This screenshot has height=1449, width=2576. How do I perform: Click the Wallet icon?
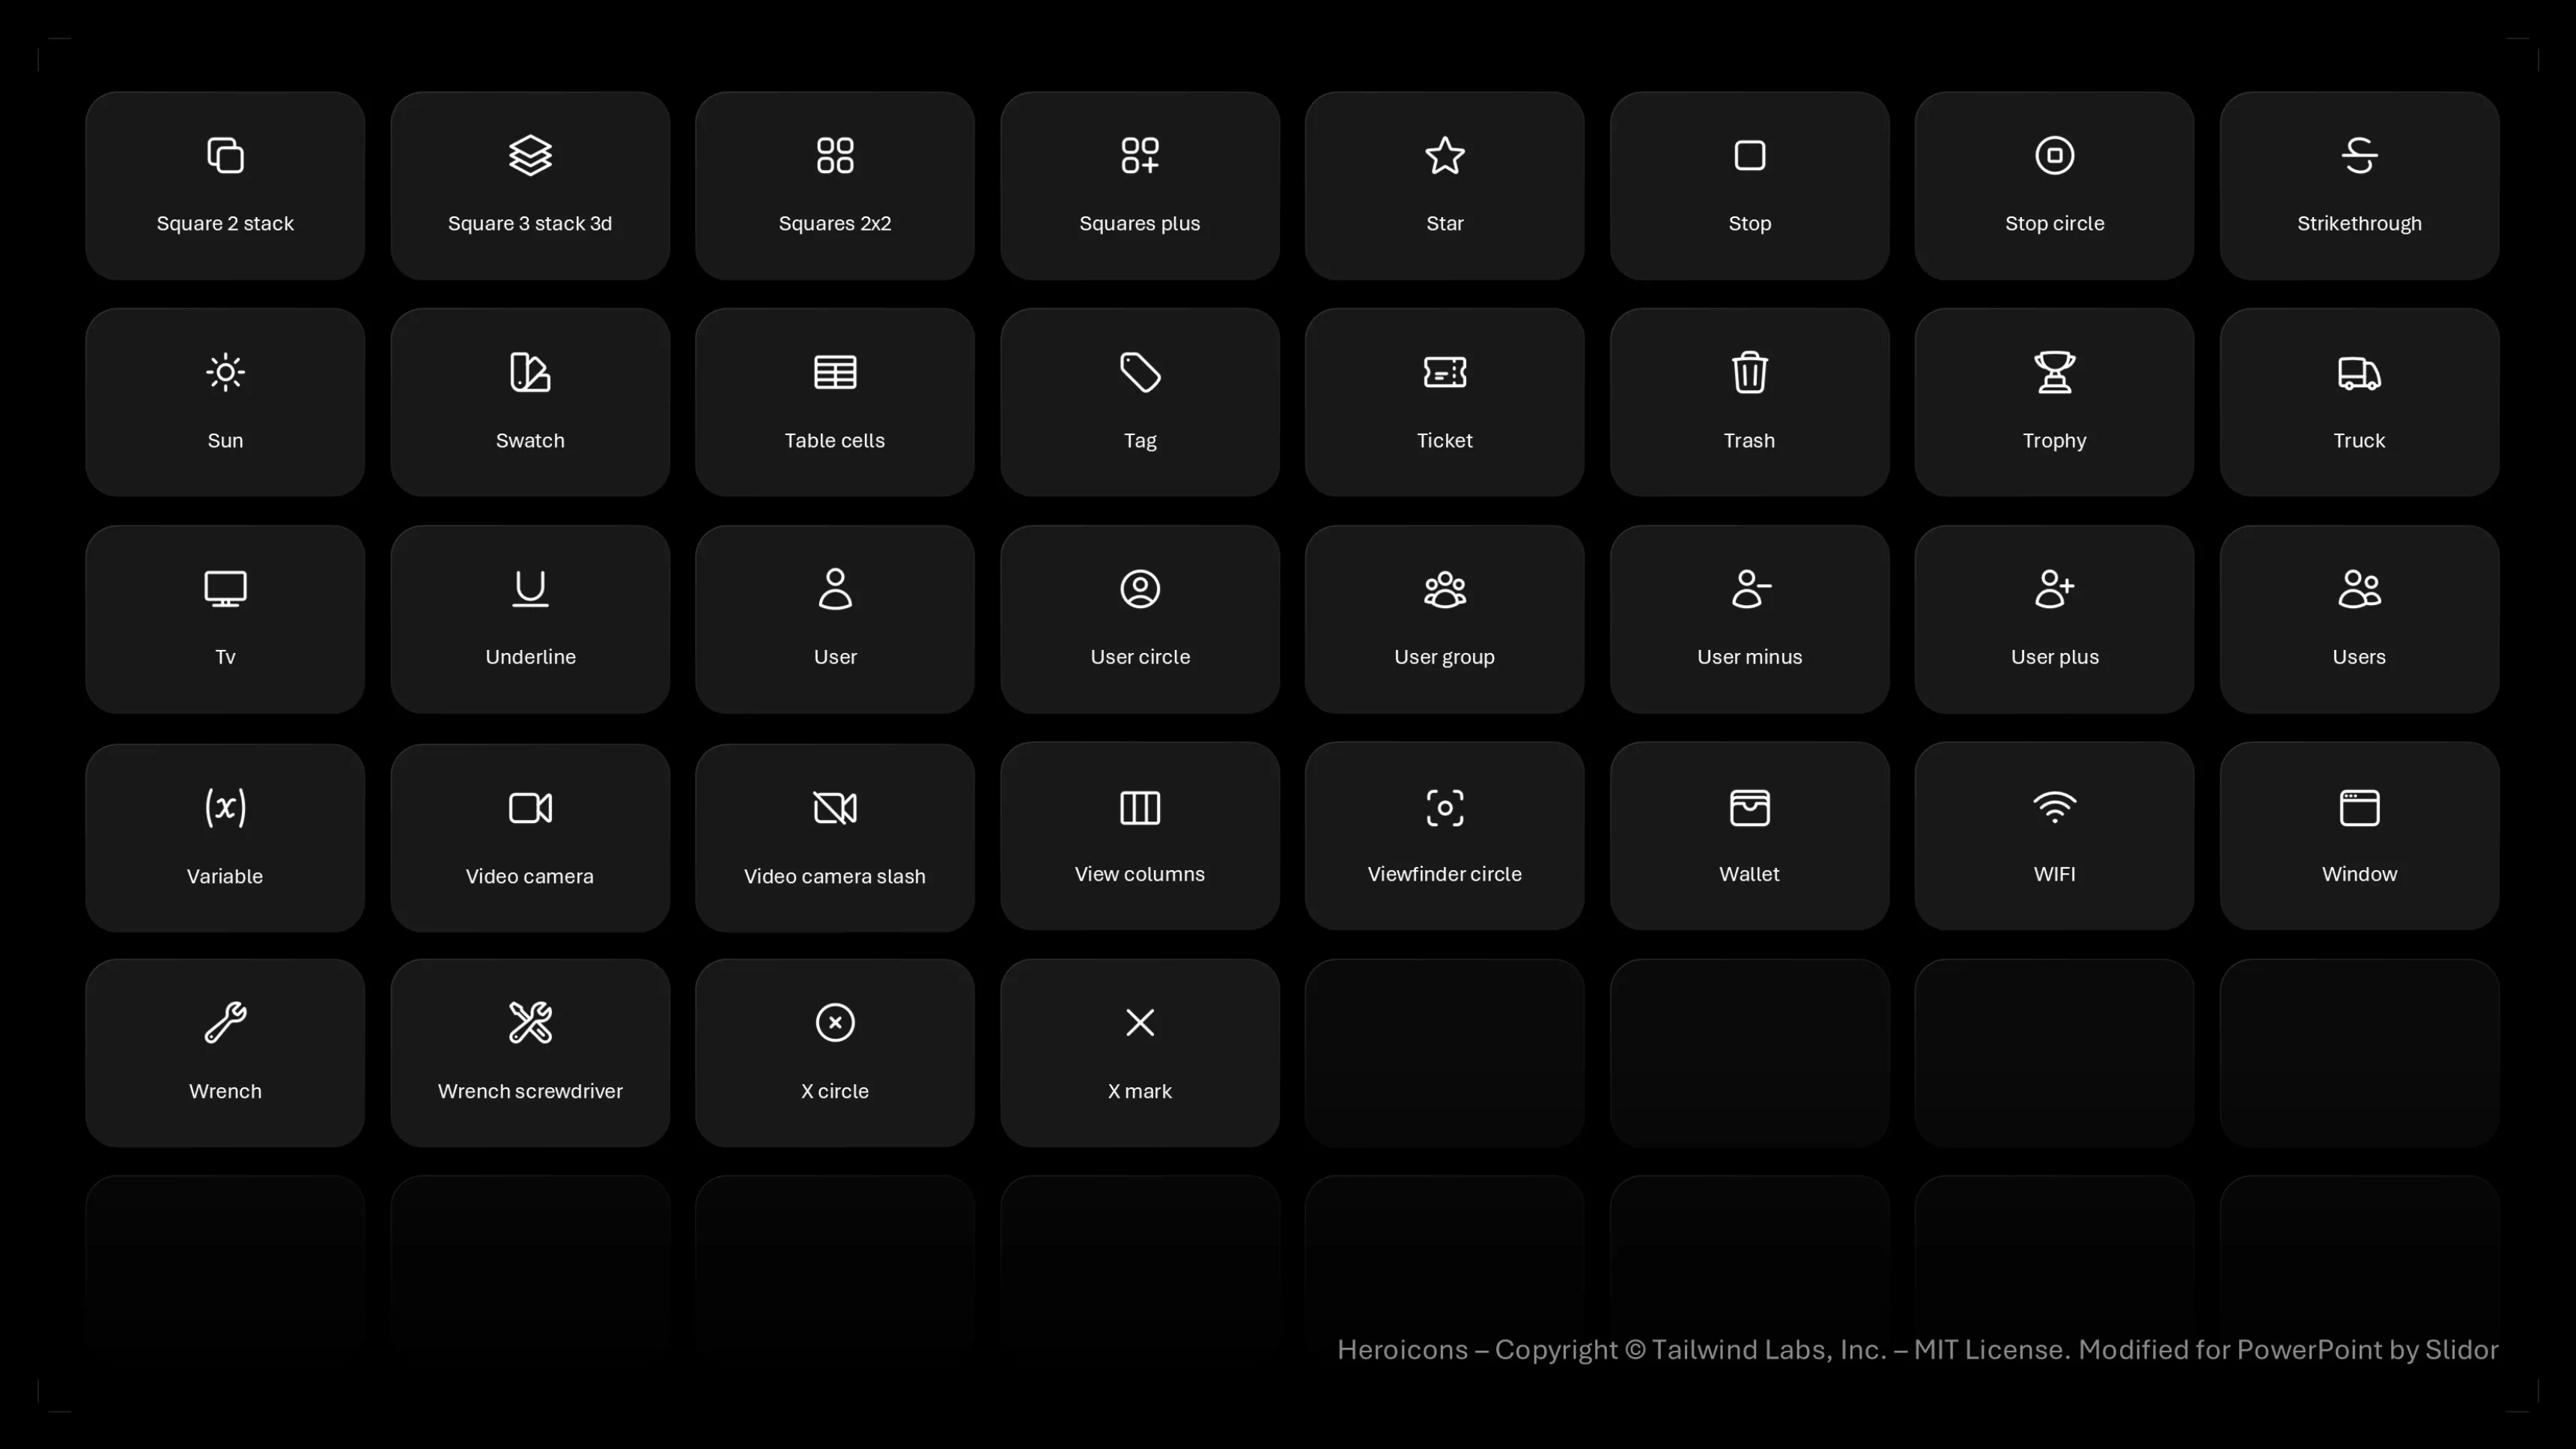click(1749, 807)
